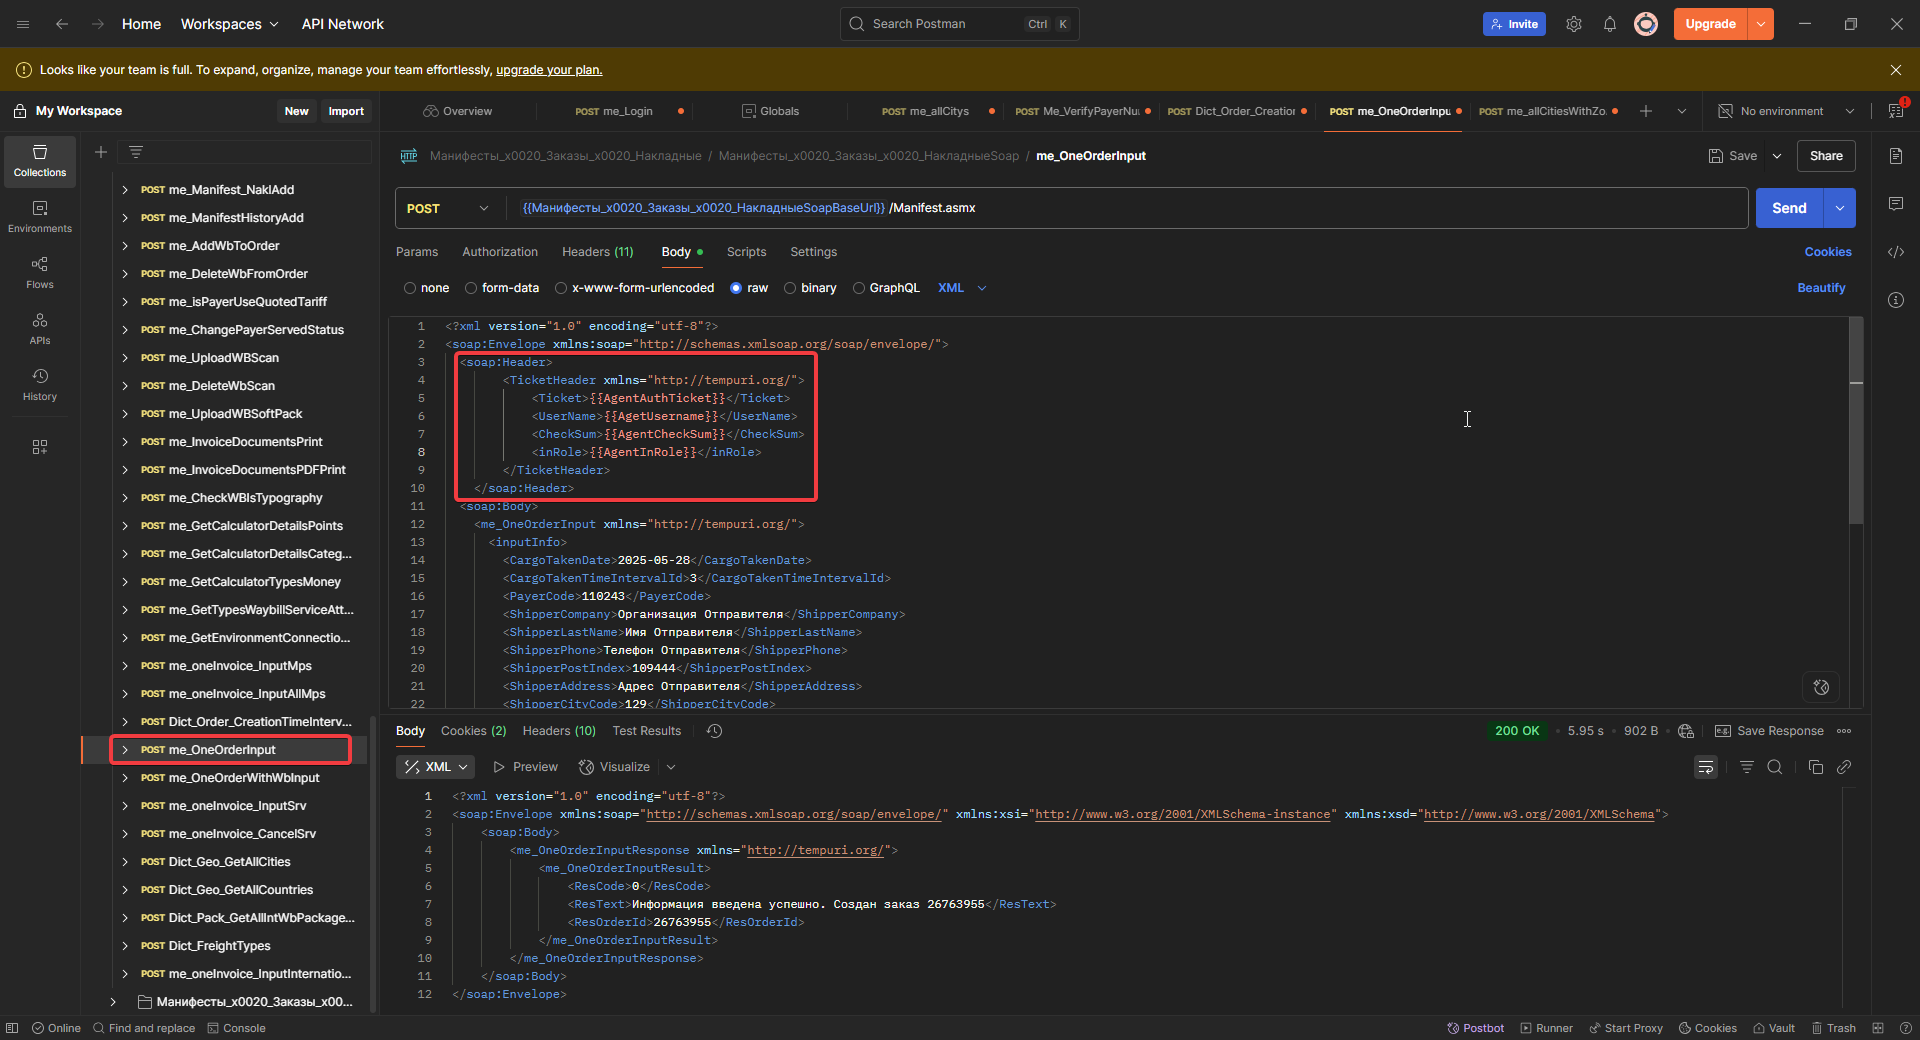Open the documentation icon in right sidebar
1920x1040 pixels.
[1896, 156]
